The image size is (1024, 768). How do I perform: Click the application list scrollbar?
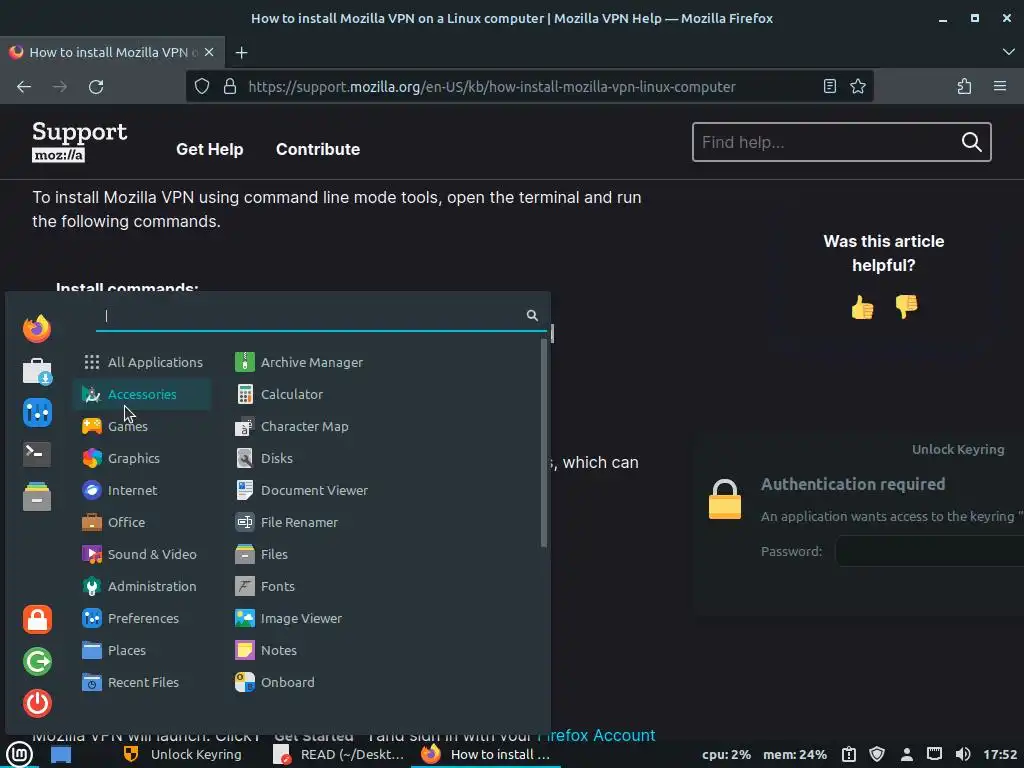coord(543,443)
